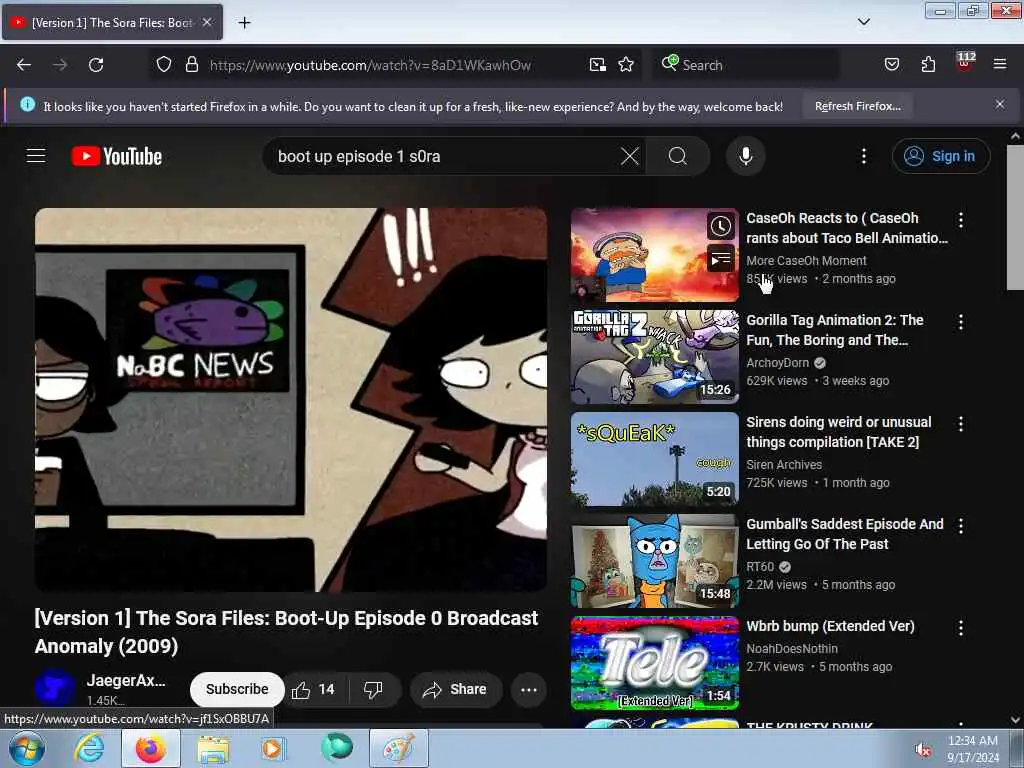The width and height of the screenshot is (1024, 768).
Task: Open Windows Explorer folder on taskbar
Action: (x=214, y=749)
